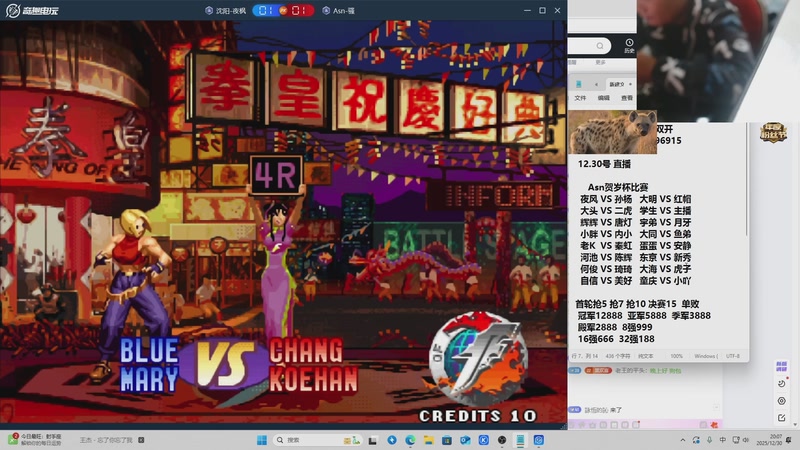Click prize line 冠军12888 亚军5888 季军3888
800x450 pixels.
pos(644,316)
